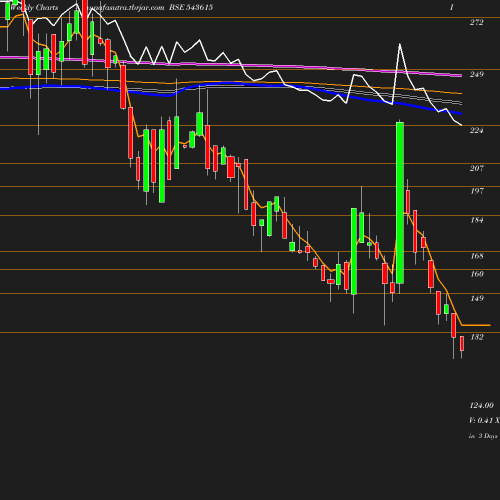The width and height of the screenshot is (500, 500).
Task: Click the tallest green candlestick body
Action: [400, 203]
